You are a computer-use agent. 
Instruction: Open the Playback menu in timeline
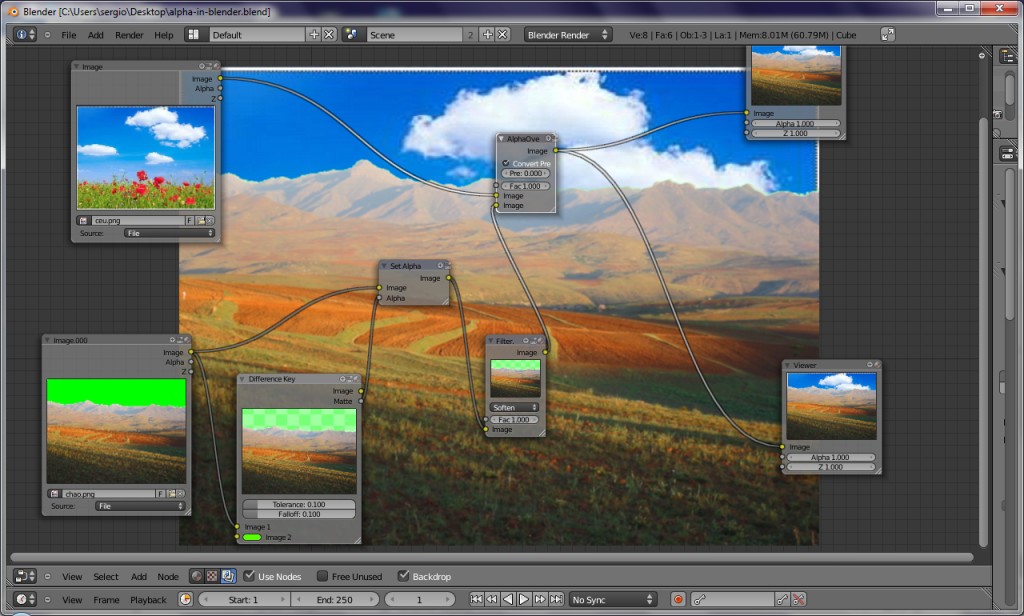(x=148, y=600)
